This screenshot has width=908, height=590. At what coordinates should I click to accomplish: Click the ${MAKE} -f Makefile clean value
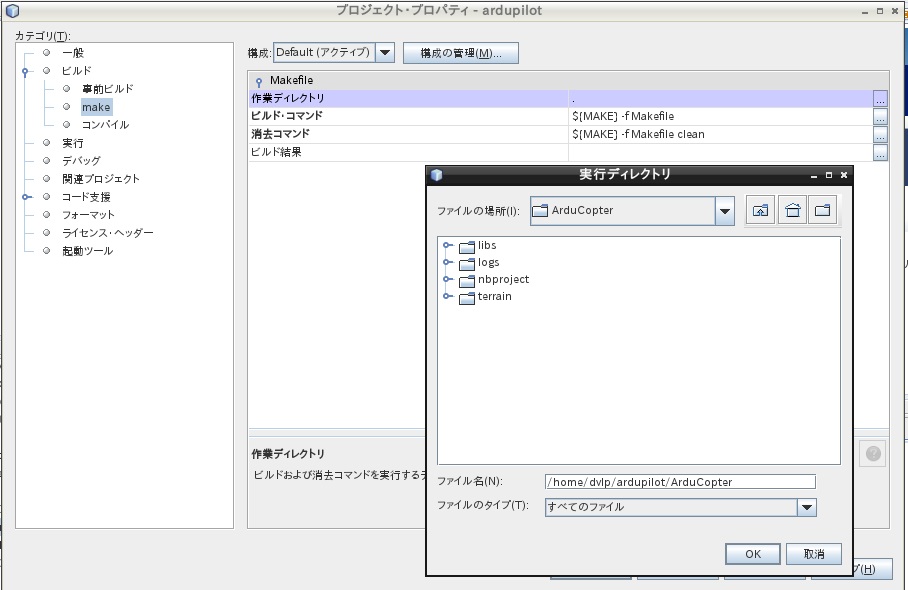click(x=638, y=134)
